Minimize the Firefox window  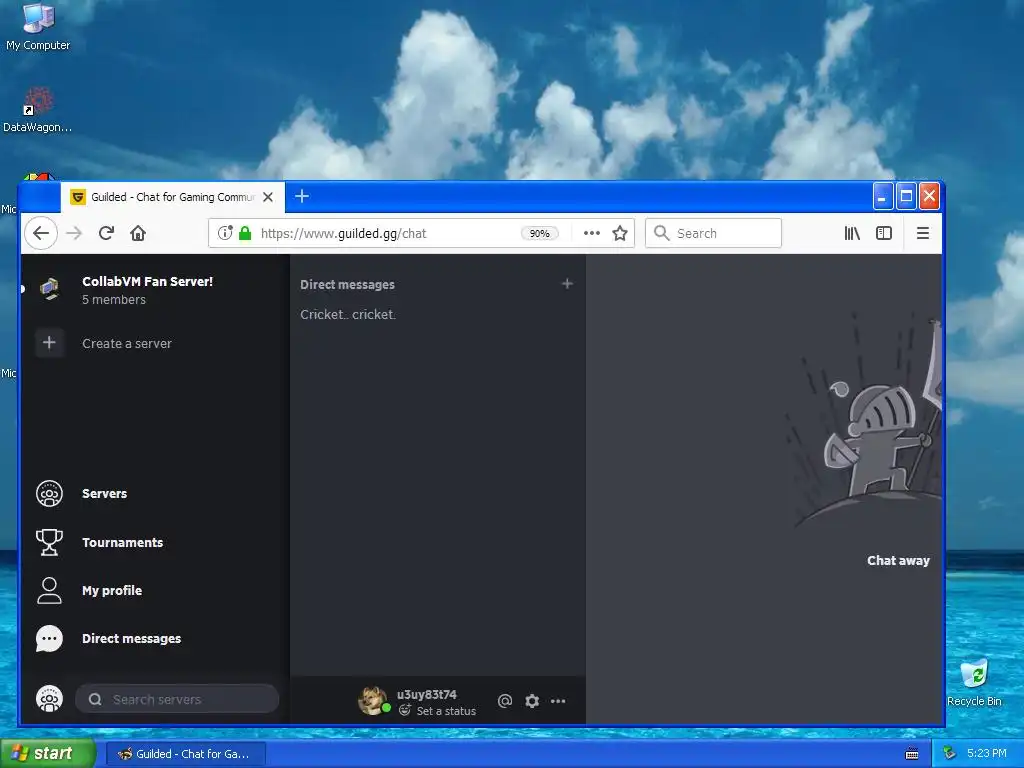coord(883,197)
